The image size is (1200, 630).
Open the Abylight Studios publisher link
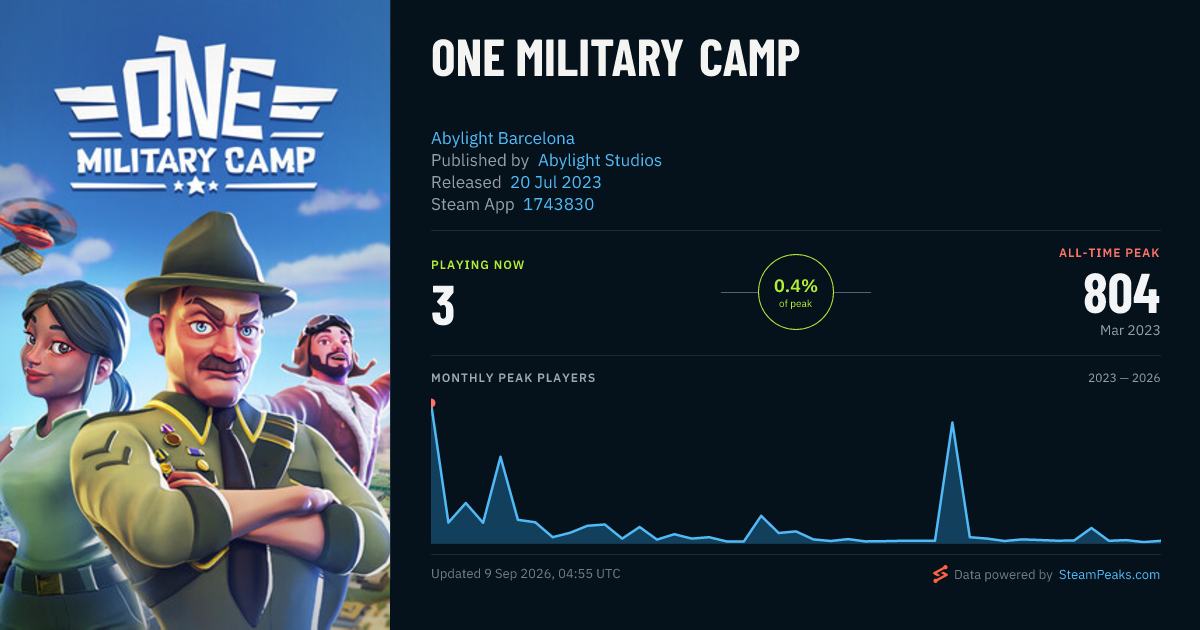600,160
